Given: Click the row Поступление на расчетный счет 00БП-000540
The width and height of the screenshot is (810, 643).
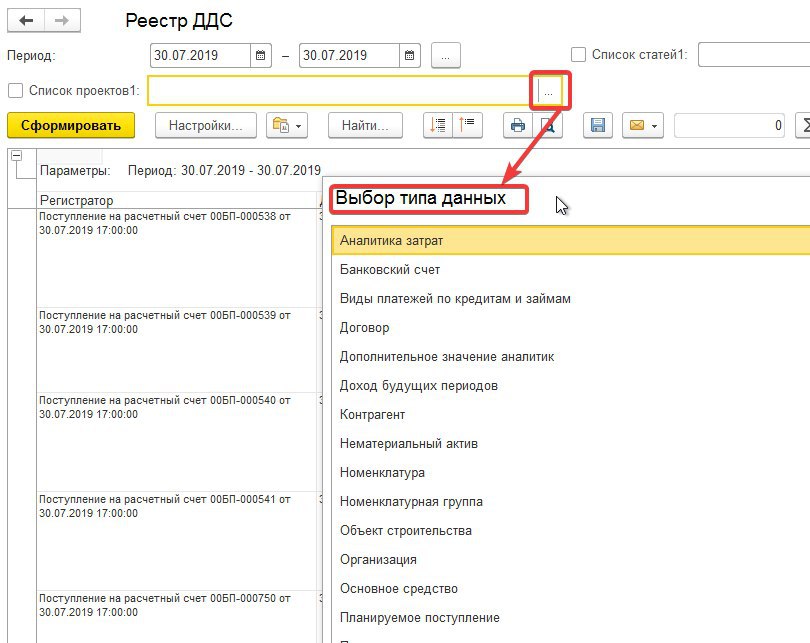Looking at the screenshot, I should 176,442.
